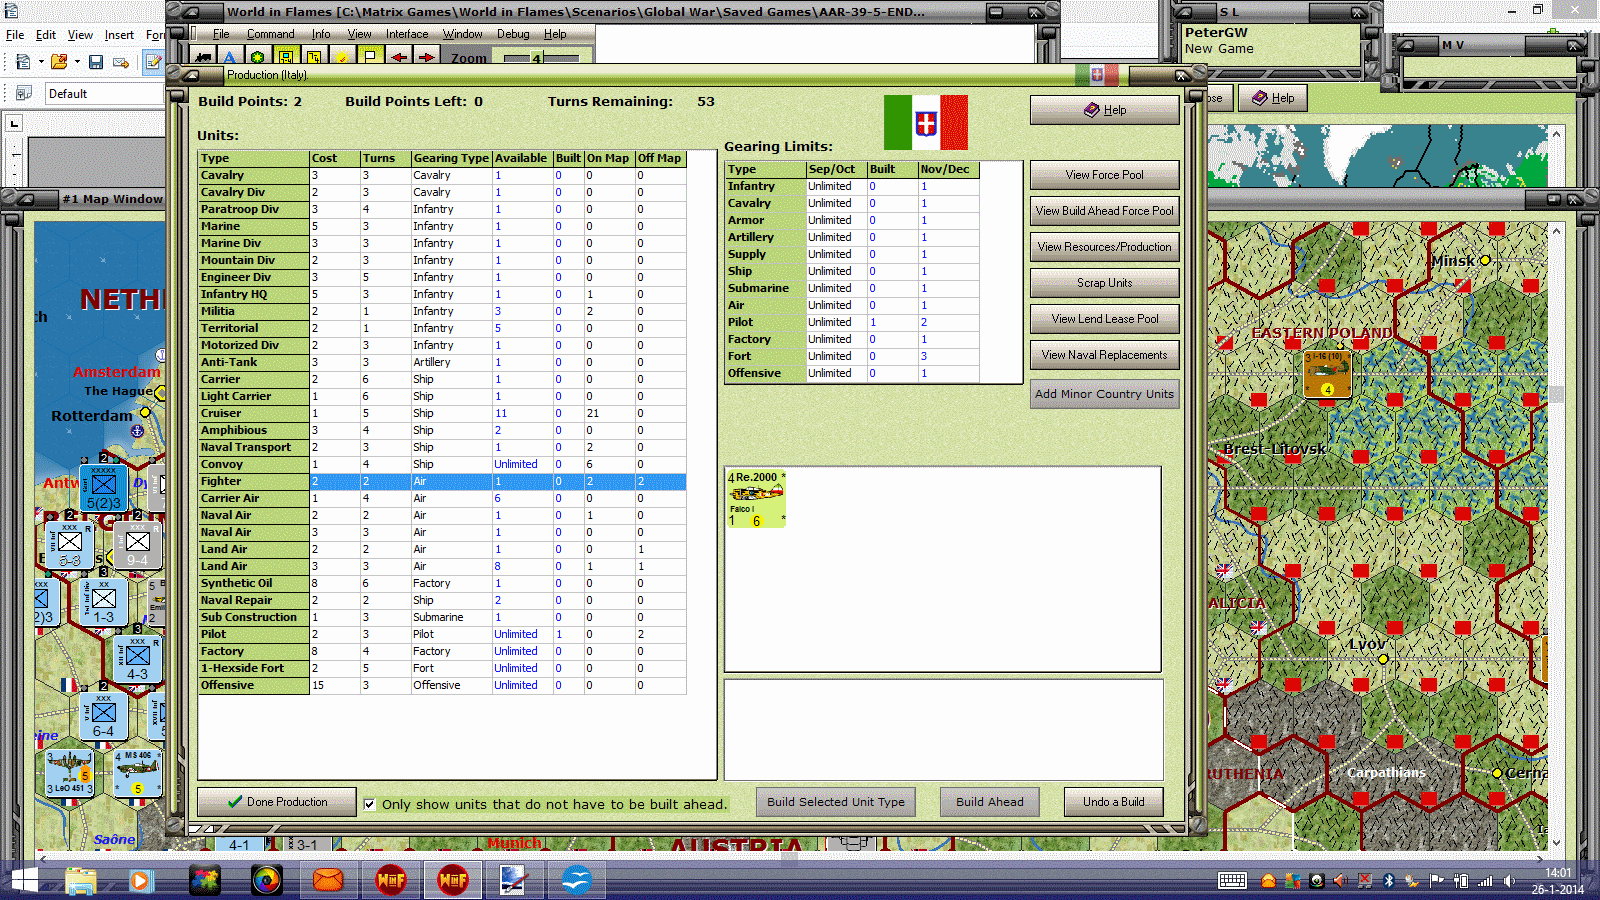Screen dimensions: 1600x900
Task: Click the send document as email icon
Action: (121, 62)
